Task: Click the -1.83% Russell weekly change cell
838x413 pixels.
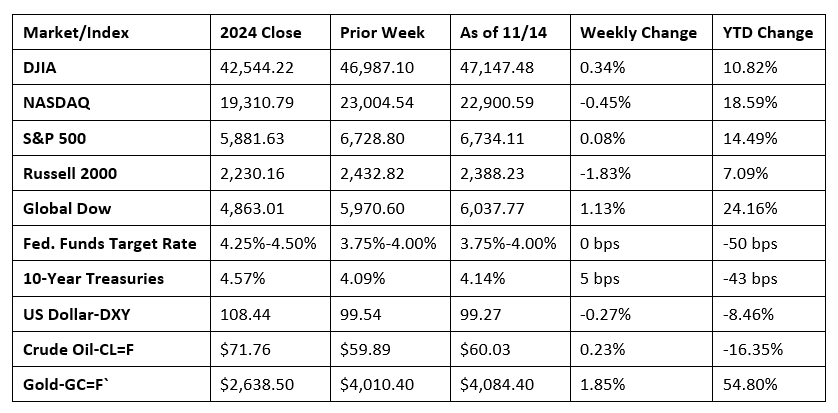Action: click(603, 174)
